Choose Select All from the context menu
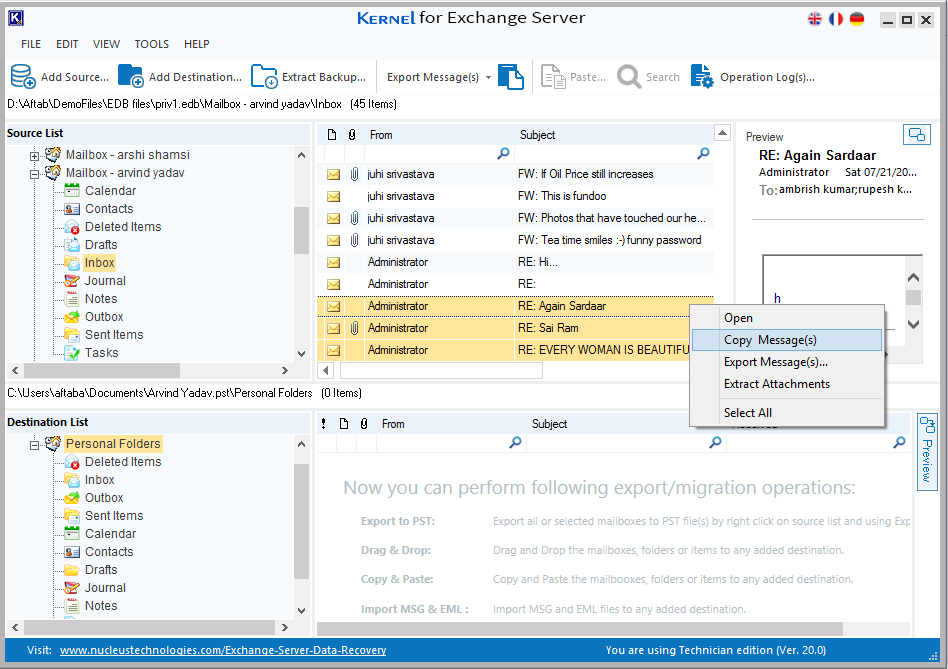948x669 pixels. click(x=787, y=413)
